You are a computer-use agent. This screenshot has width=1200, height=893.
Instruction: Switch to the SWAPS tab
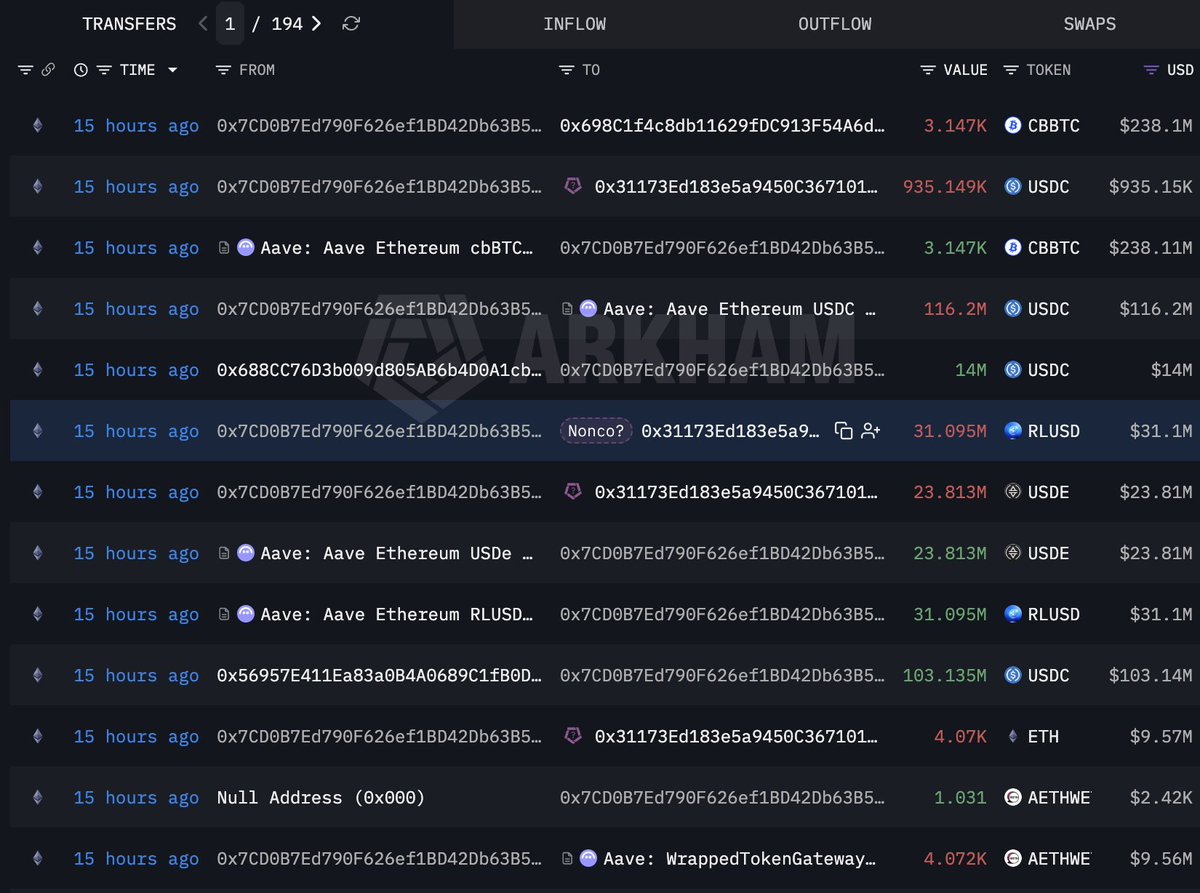pos(1089,23)
